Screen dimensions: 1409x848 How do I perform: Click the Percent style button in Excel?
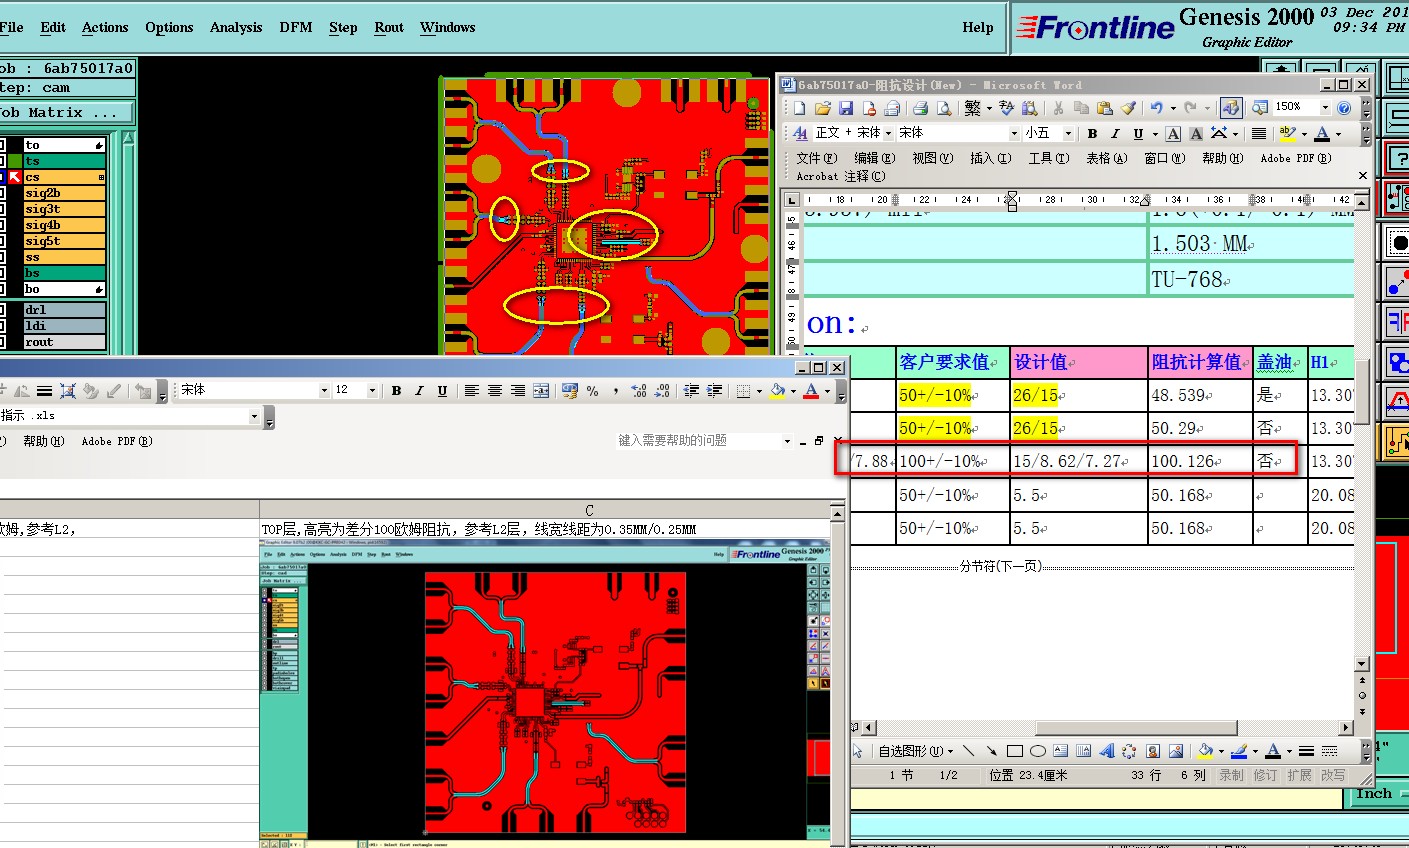(592, 390)
